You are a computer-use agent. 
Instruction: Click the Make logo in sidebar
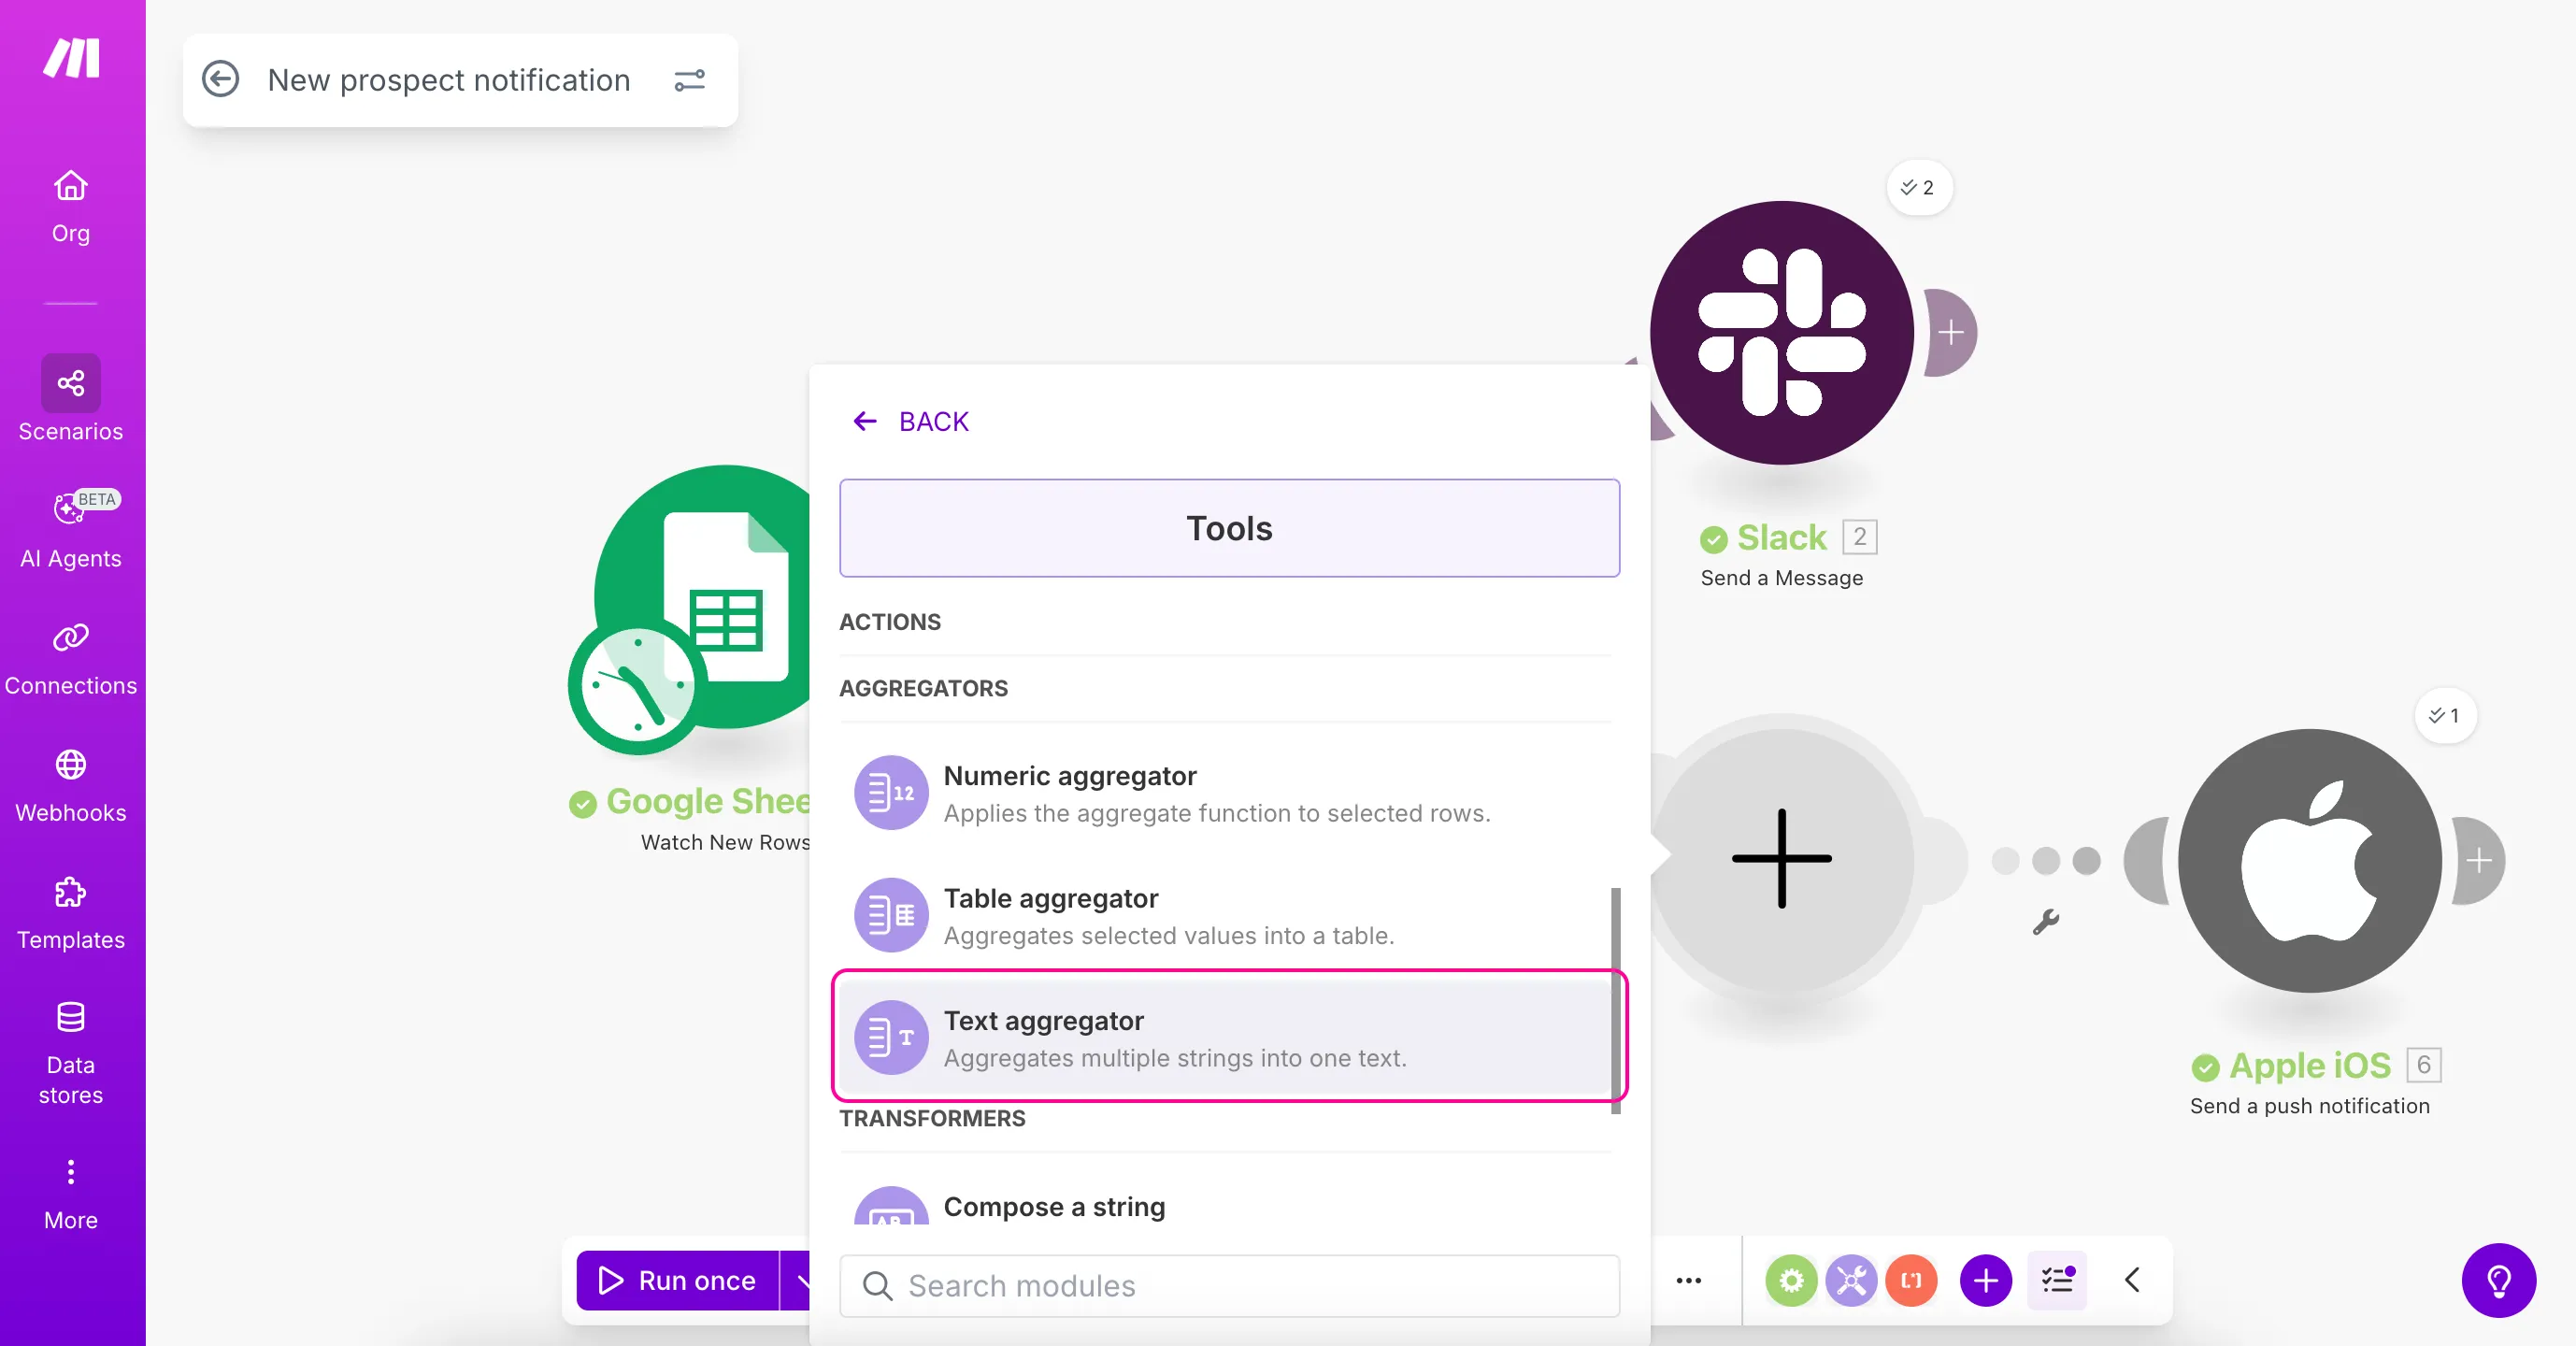click(71, 58)
